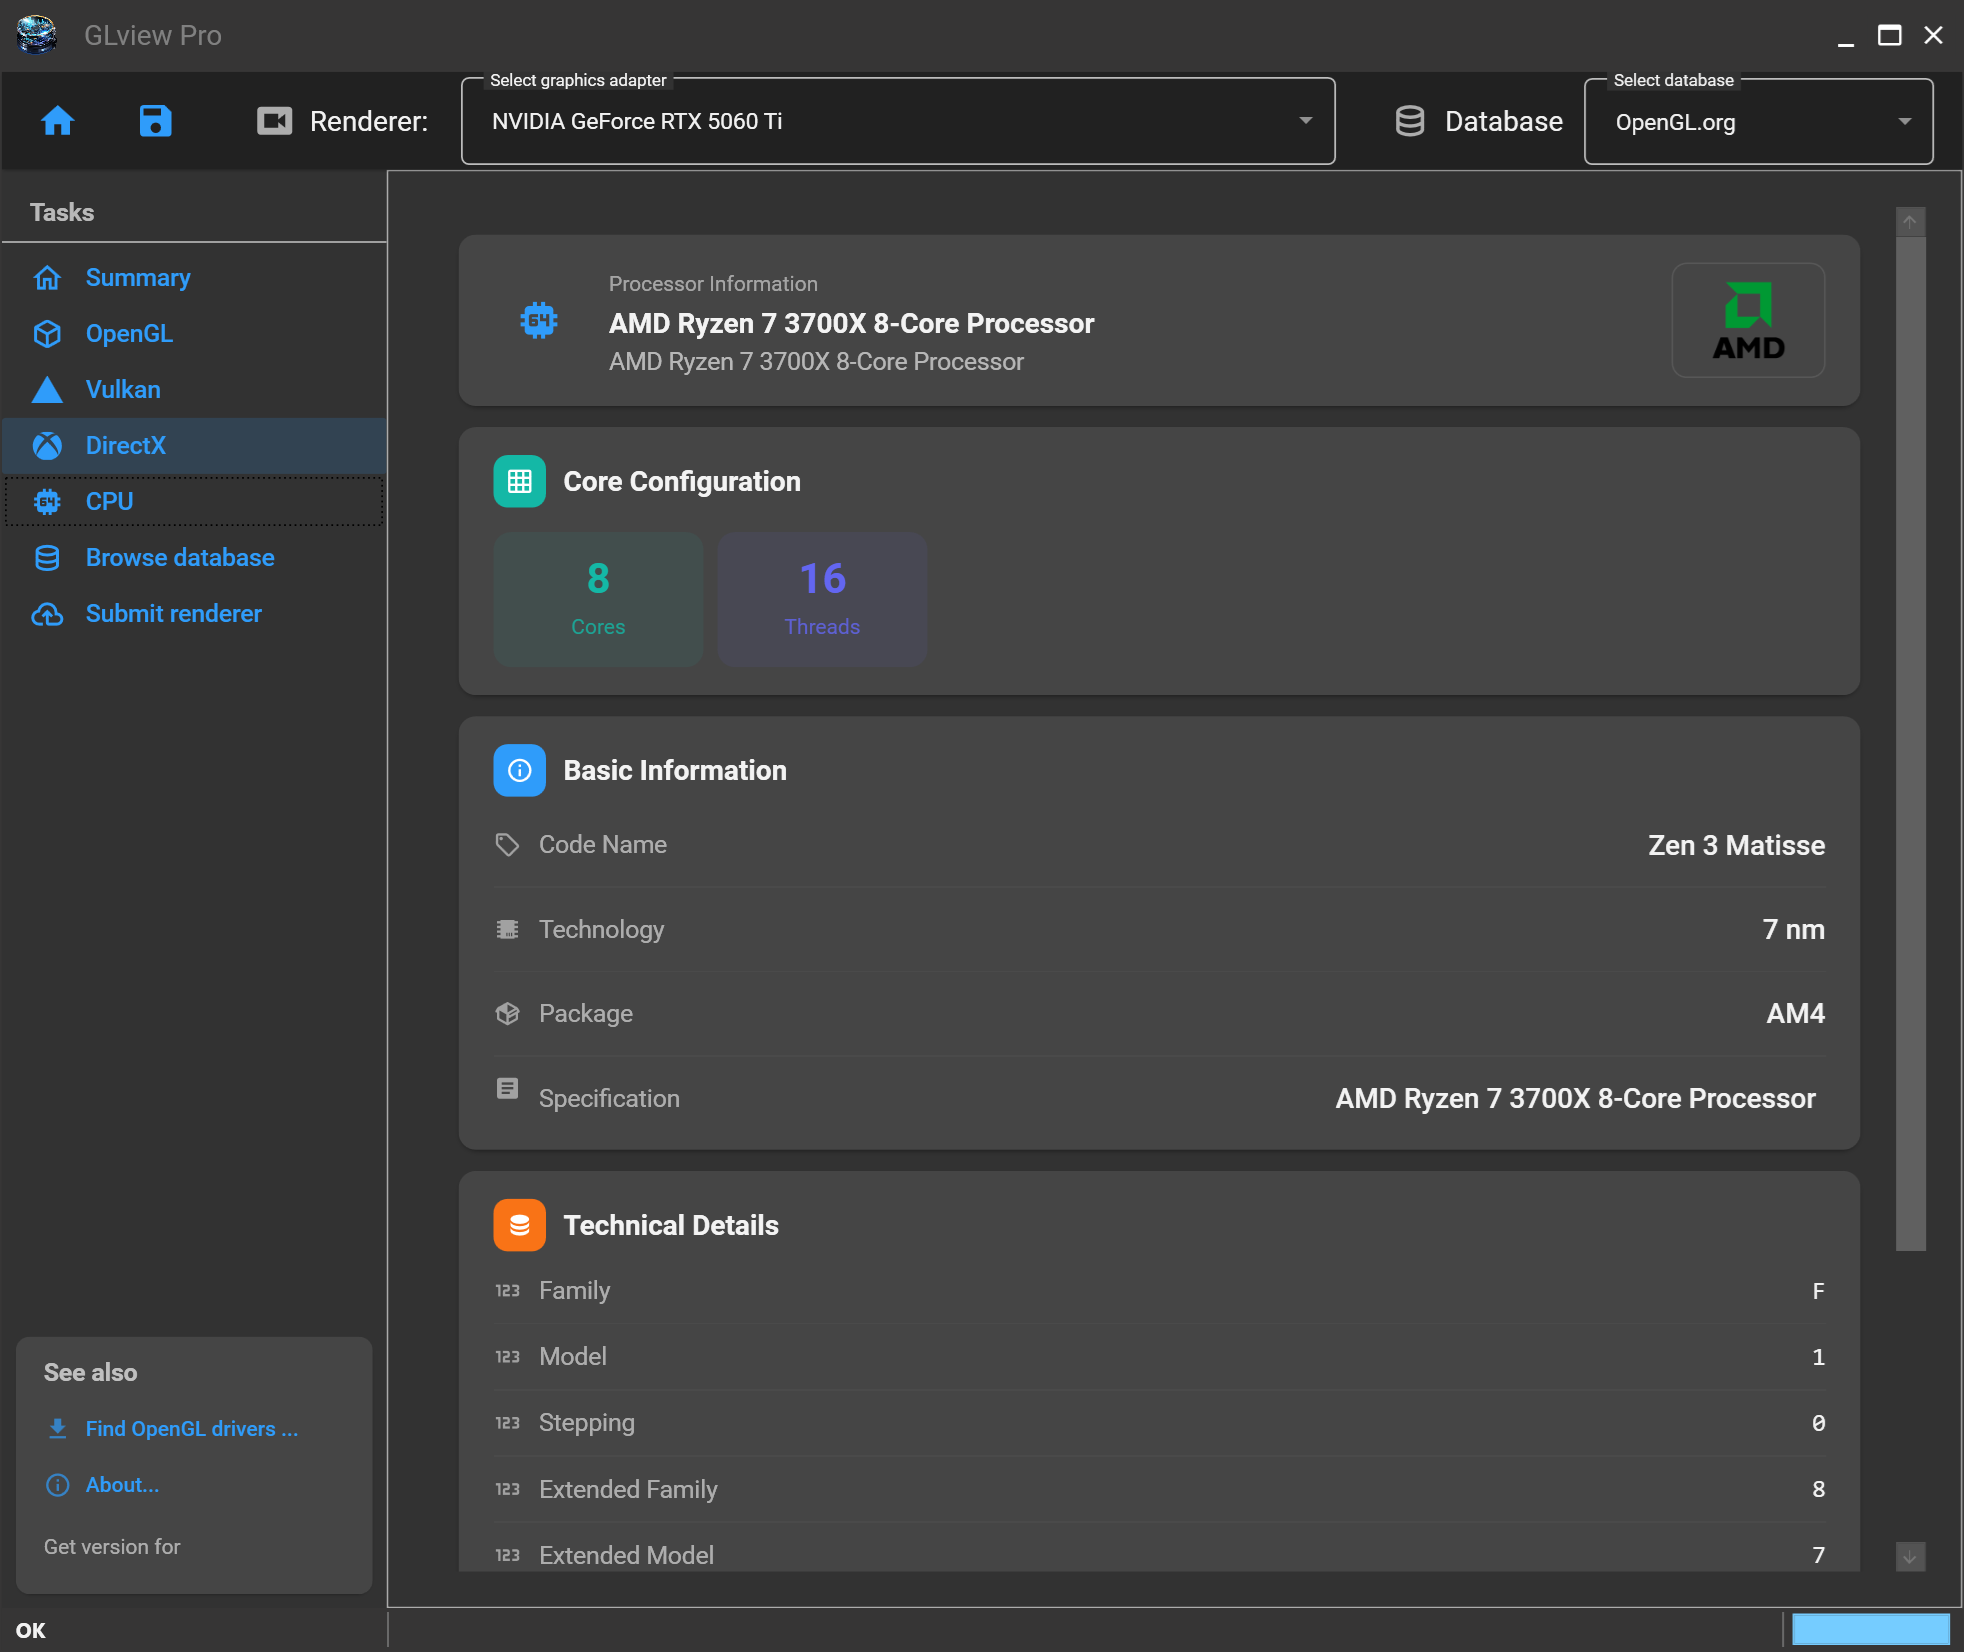
Task: Follow the Find OpenGL drivers link
Action: 191,1428
